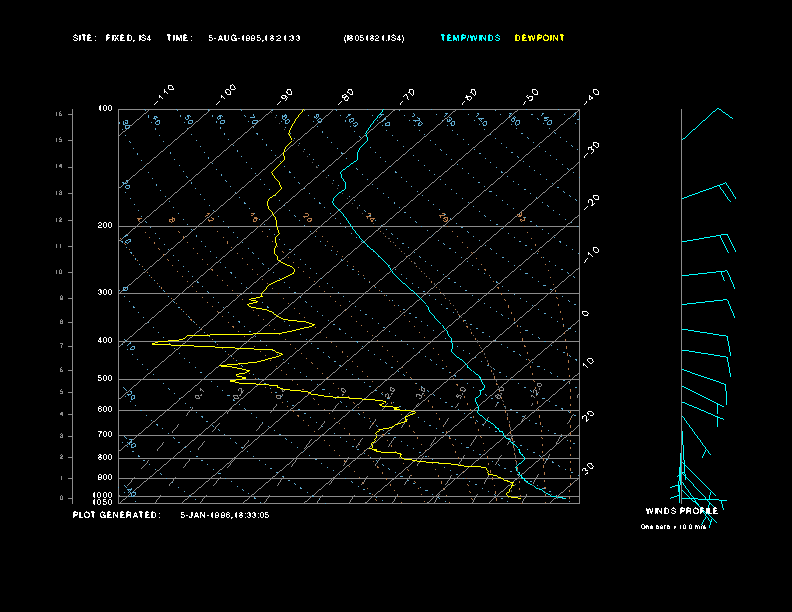Click the -100 temperature axis label
Viewport: 792px width, 612px height.
[226, 94]
